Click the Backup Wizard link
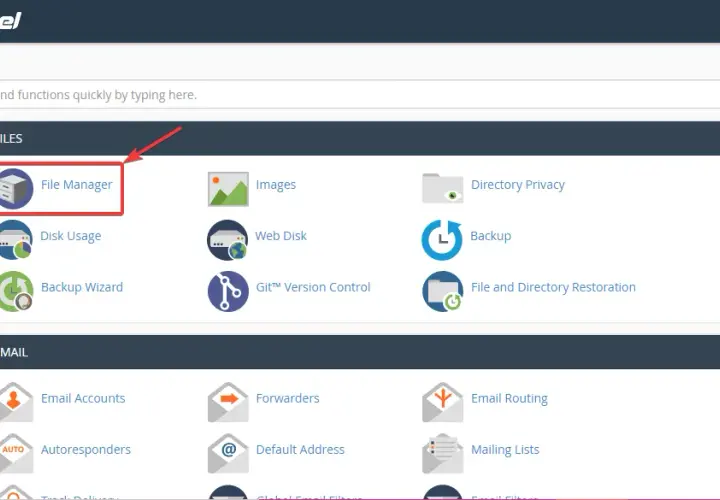 (x=82, y=287)
